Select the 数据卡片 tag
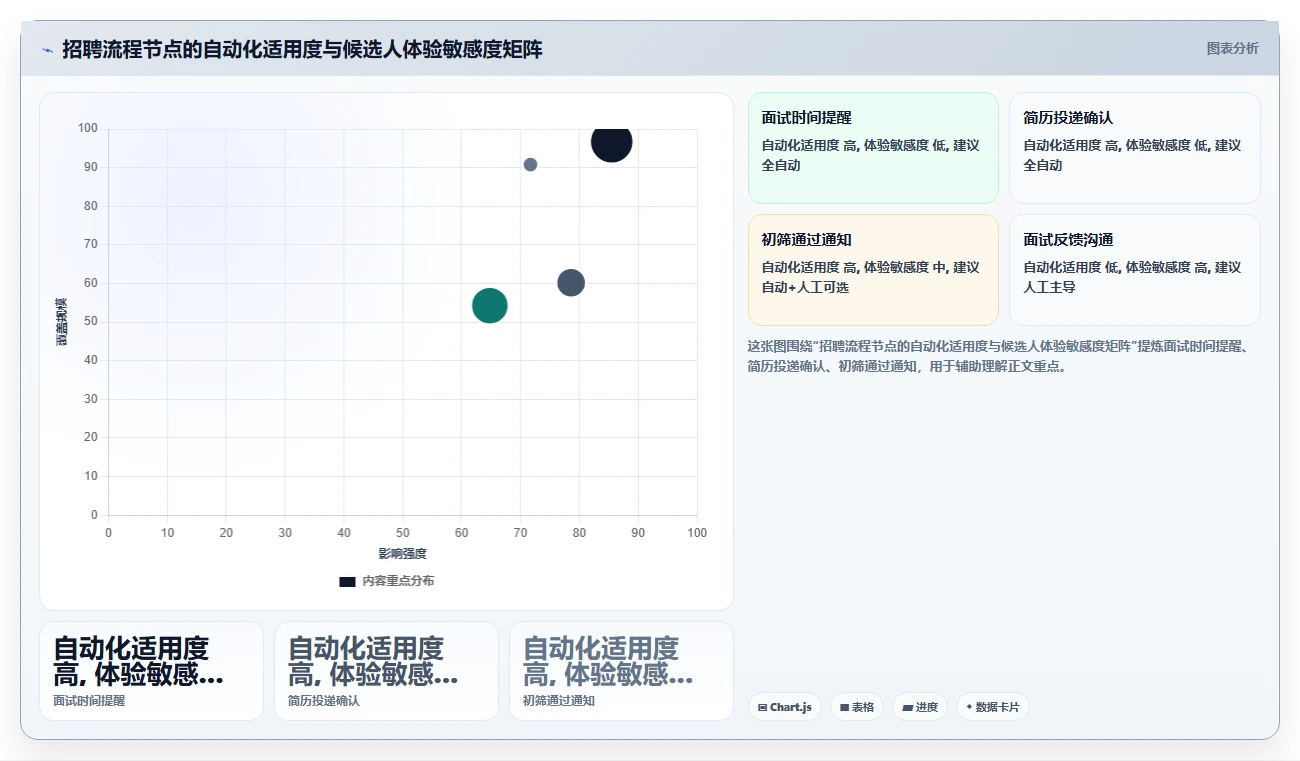This screenshot has height=761, width=1300. tap(992, 707)
